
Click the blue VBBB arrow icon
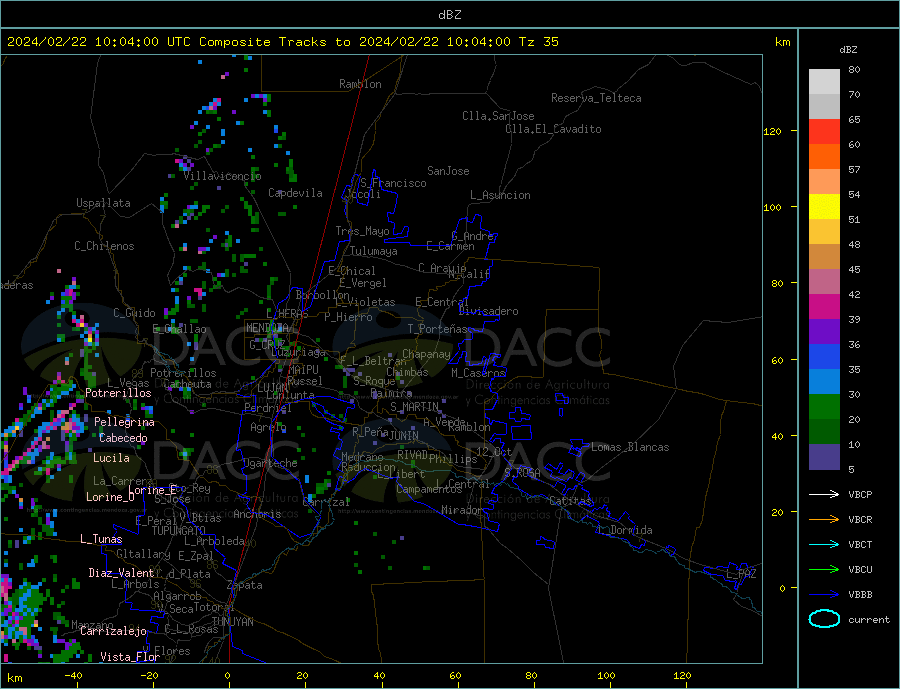824,595
